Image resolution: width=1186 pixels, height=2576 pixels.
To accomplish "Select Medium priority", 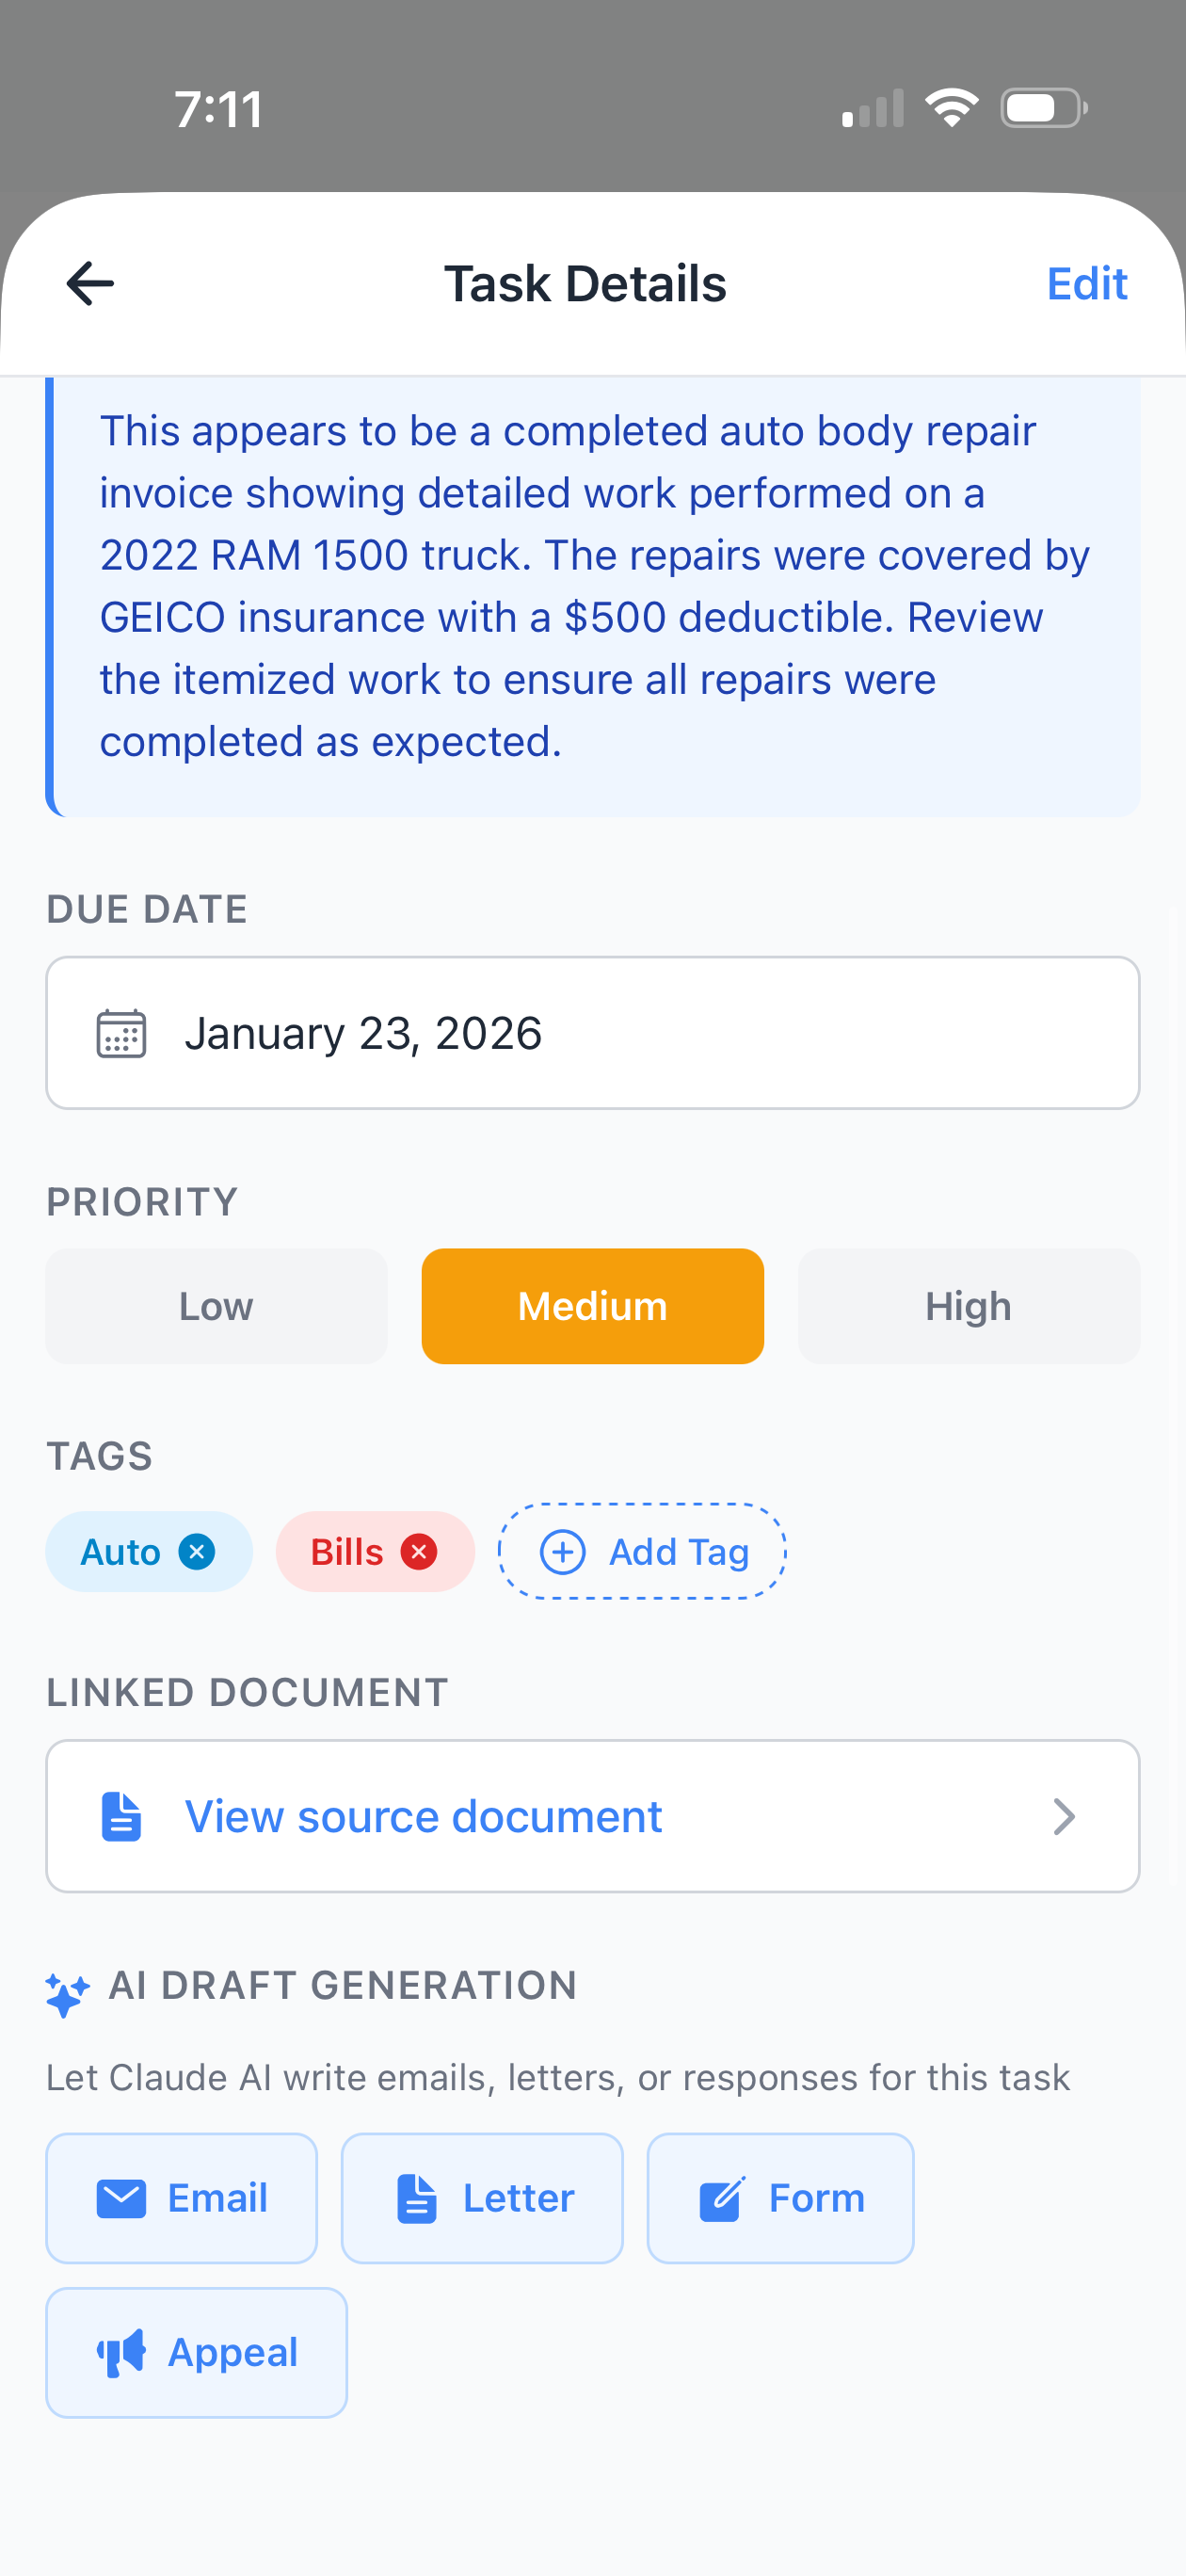I will (592, 1306).
